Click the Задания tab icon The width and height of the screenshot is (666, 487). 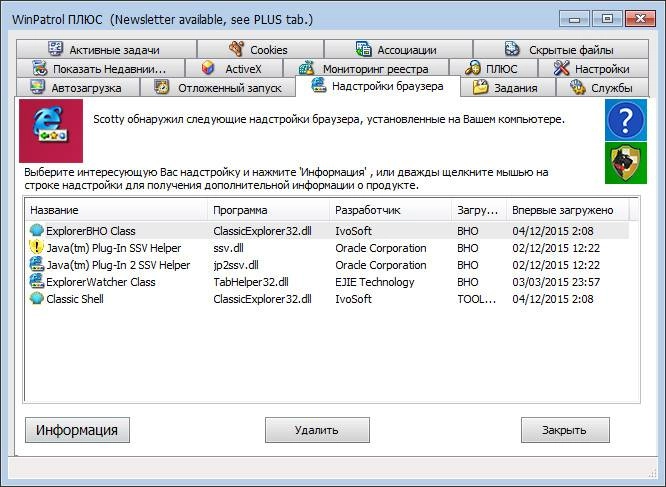(x=480, y=87)
